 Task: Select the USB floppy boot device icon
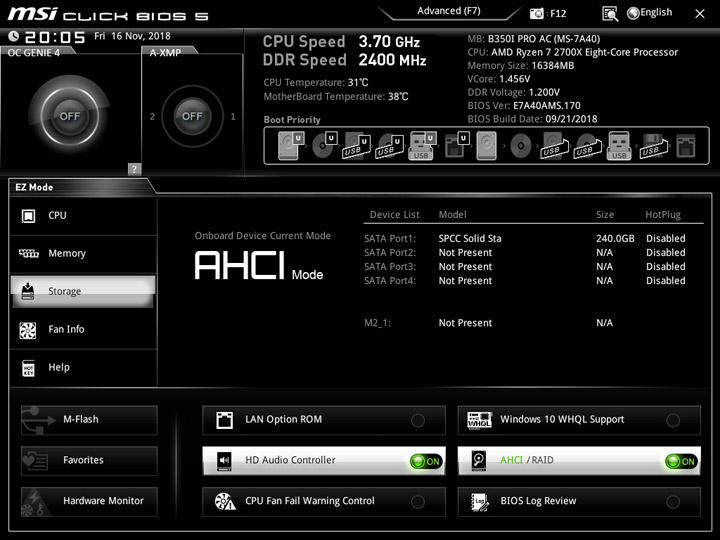point(654,146)
